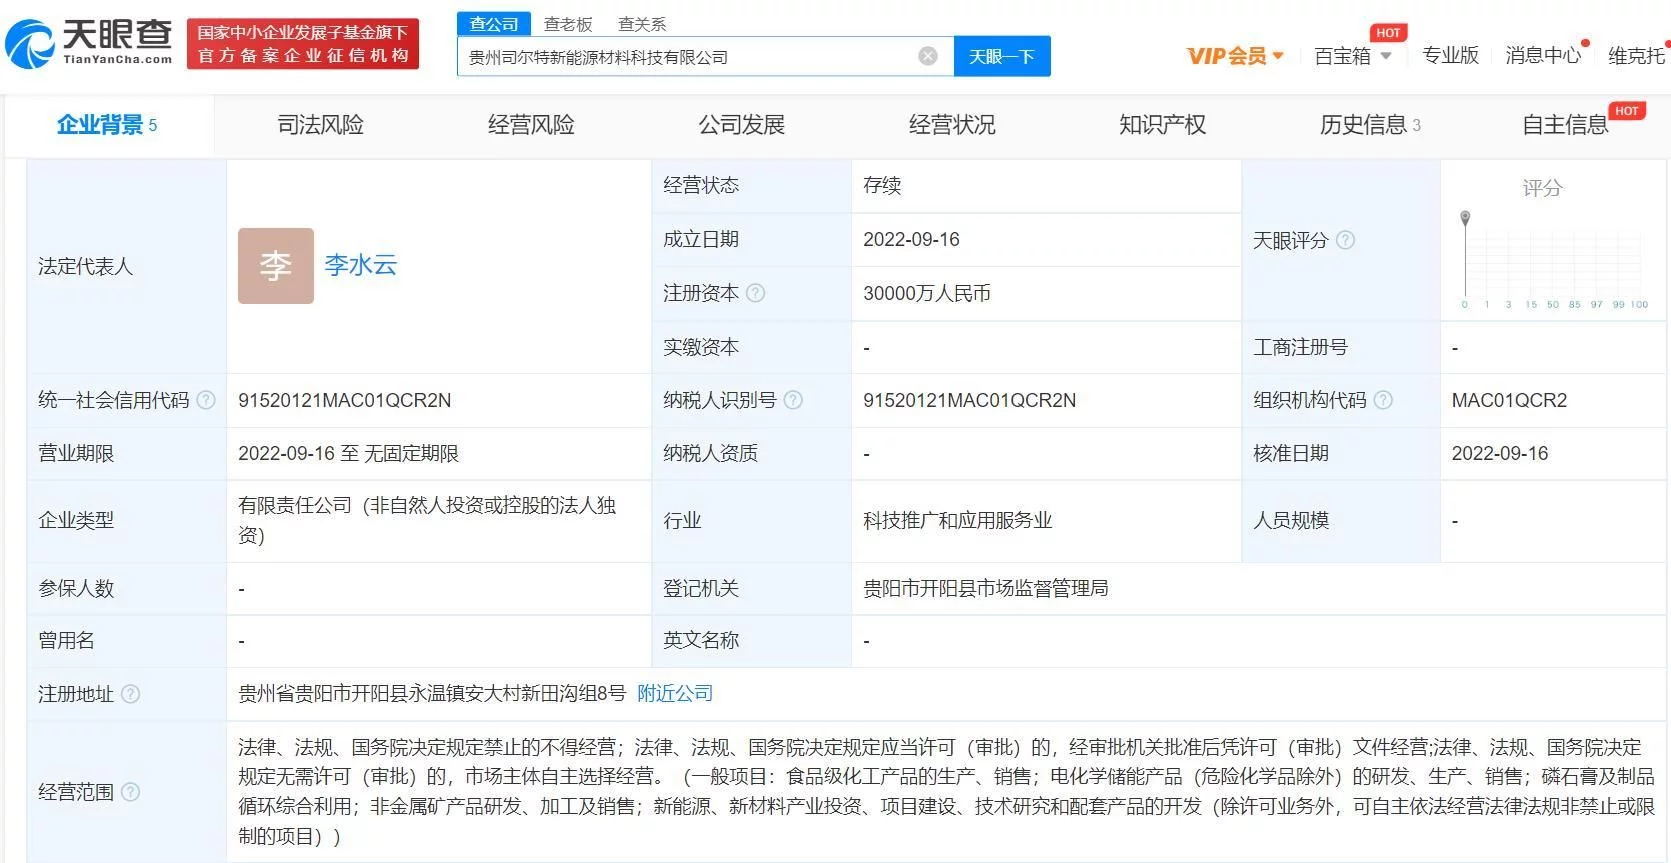Open the 维克托 user account menu
The height and width of the screenshot is (863, 1671).
coord(1637,56)
